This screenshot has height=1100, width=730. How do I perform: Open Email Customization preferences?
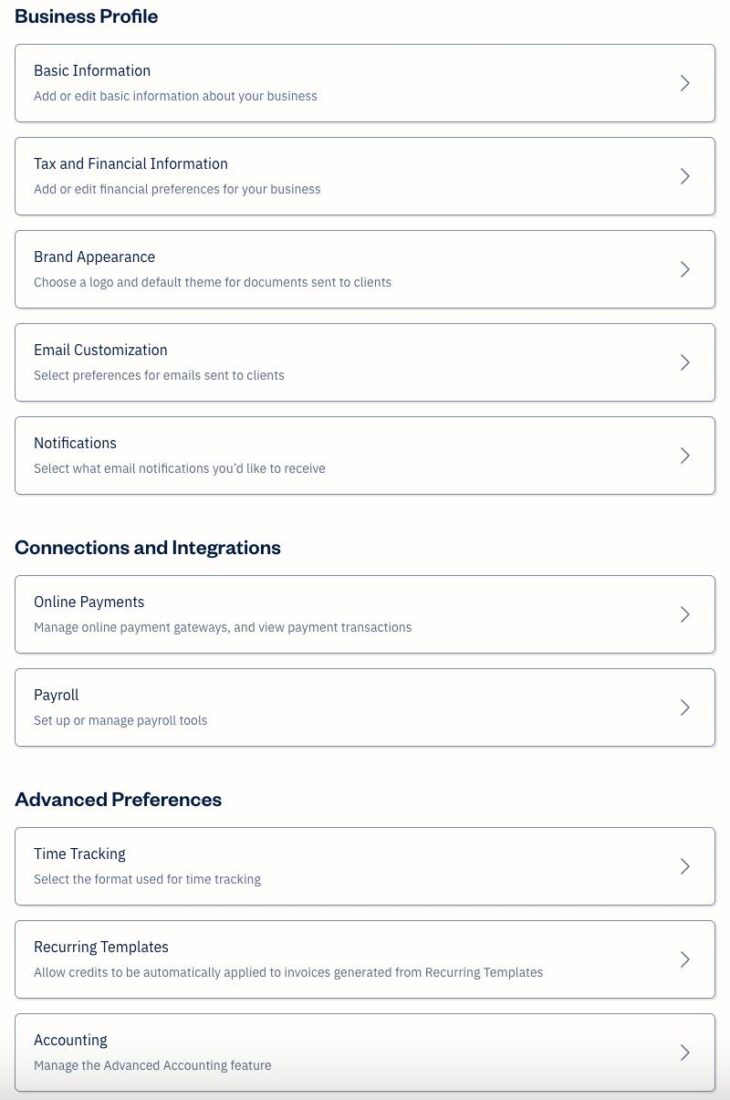(365, 362)
